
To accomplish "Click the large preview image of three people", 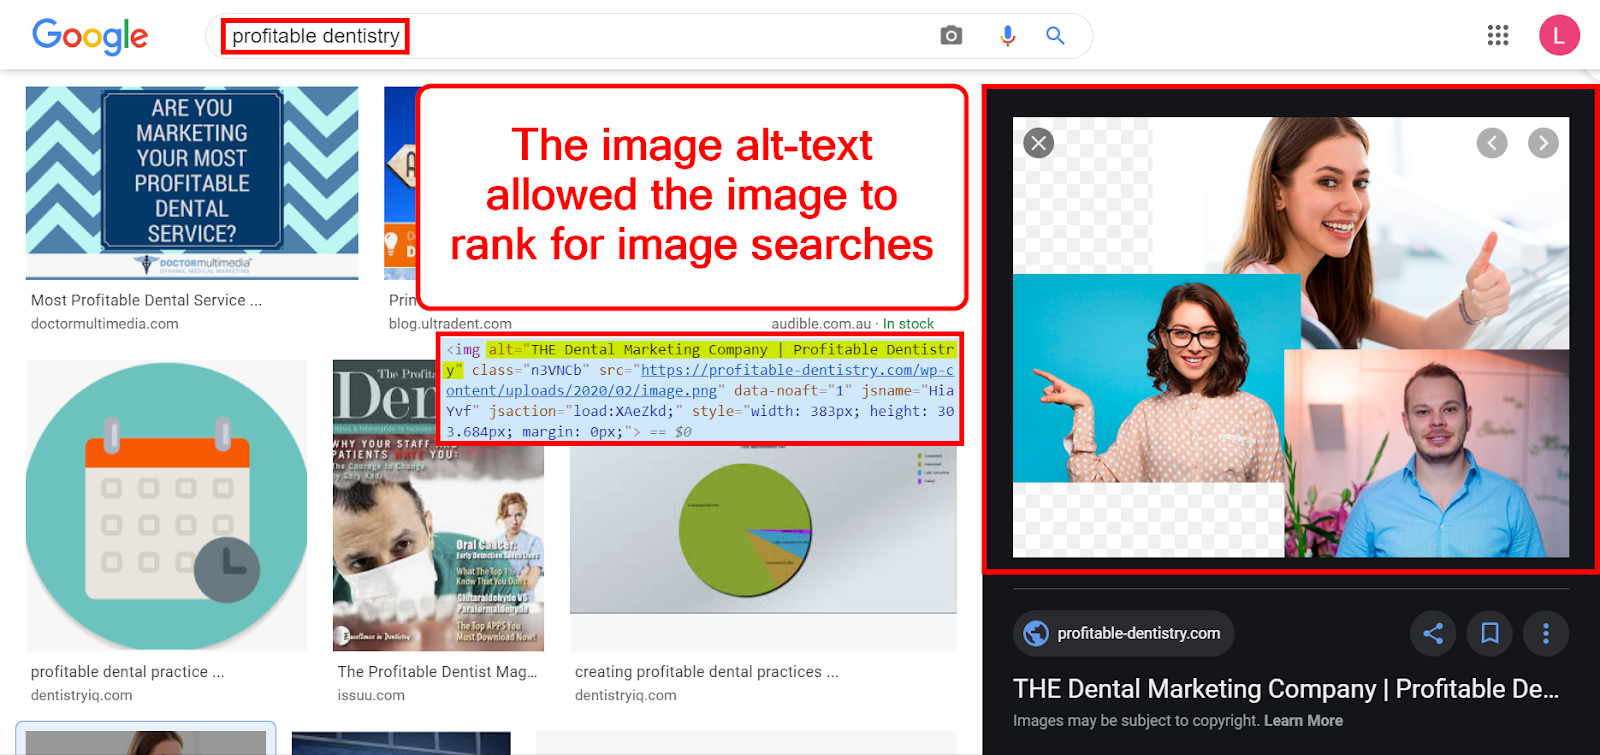I will (1290, 337).
